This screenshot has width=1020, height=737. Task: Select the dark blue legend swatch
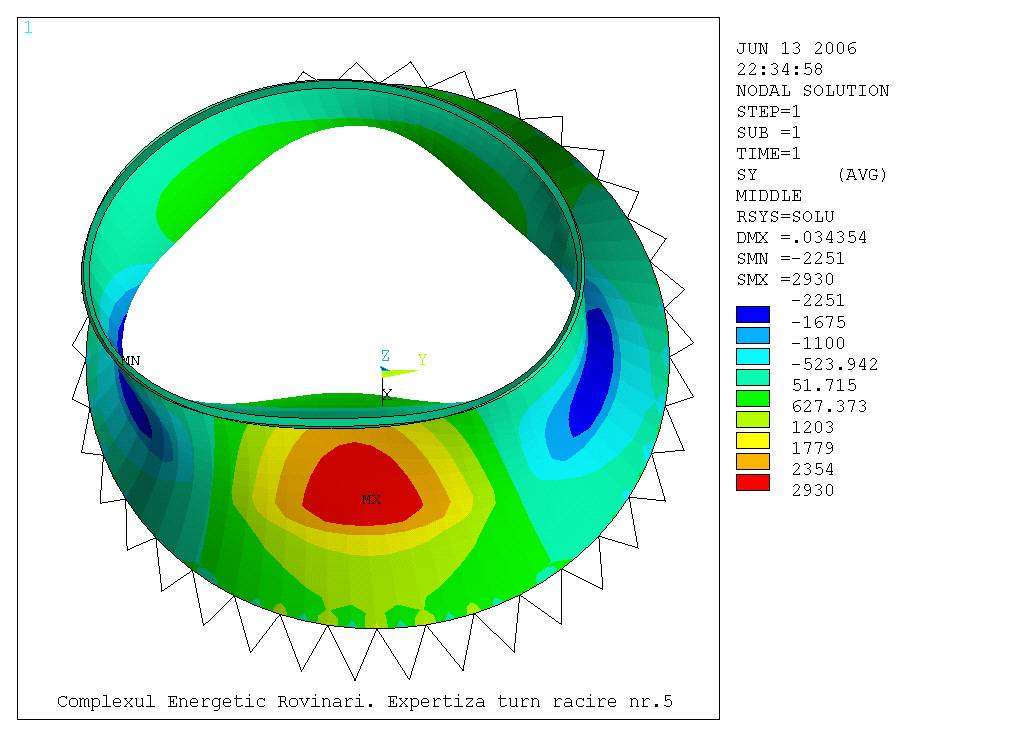pyautogui.click(x=752, y=314)
